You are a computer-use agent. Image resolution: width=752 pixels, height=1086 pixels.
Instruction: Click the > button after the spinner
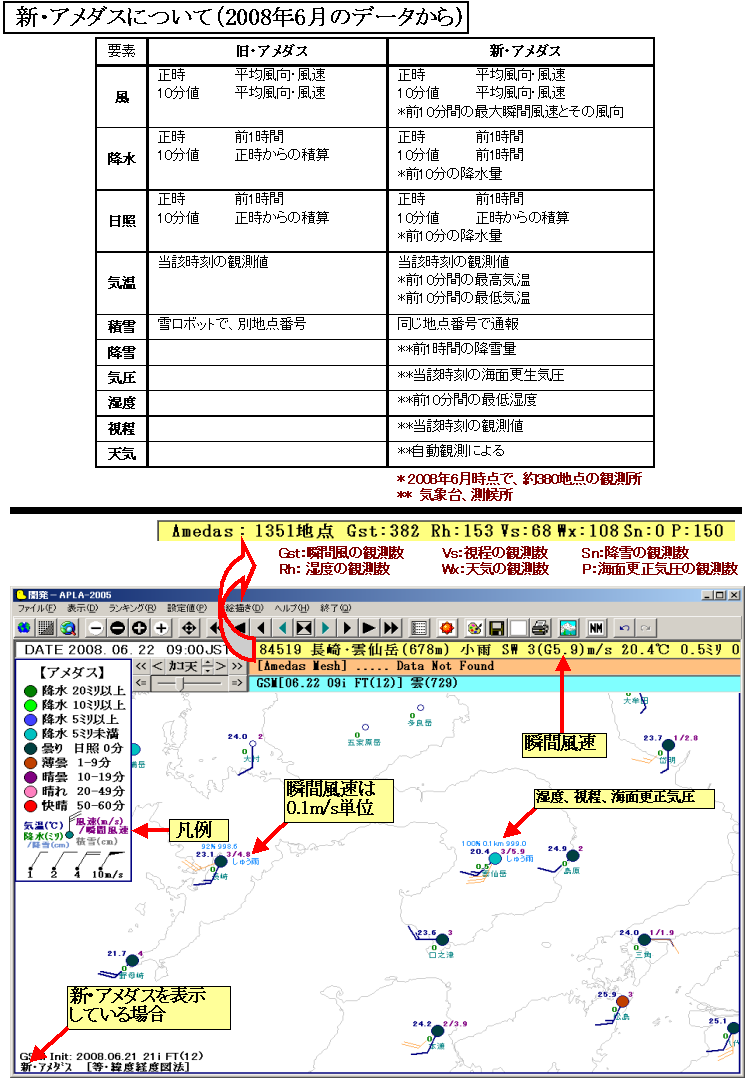tap(220, 666)
